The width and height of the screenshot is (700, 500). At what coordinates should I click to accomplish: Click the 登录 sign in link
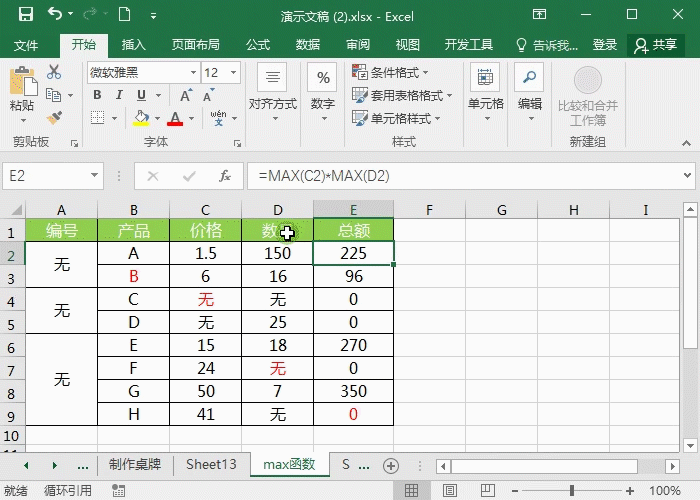coord(604,45)
